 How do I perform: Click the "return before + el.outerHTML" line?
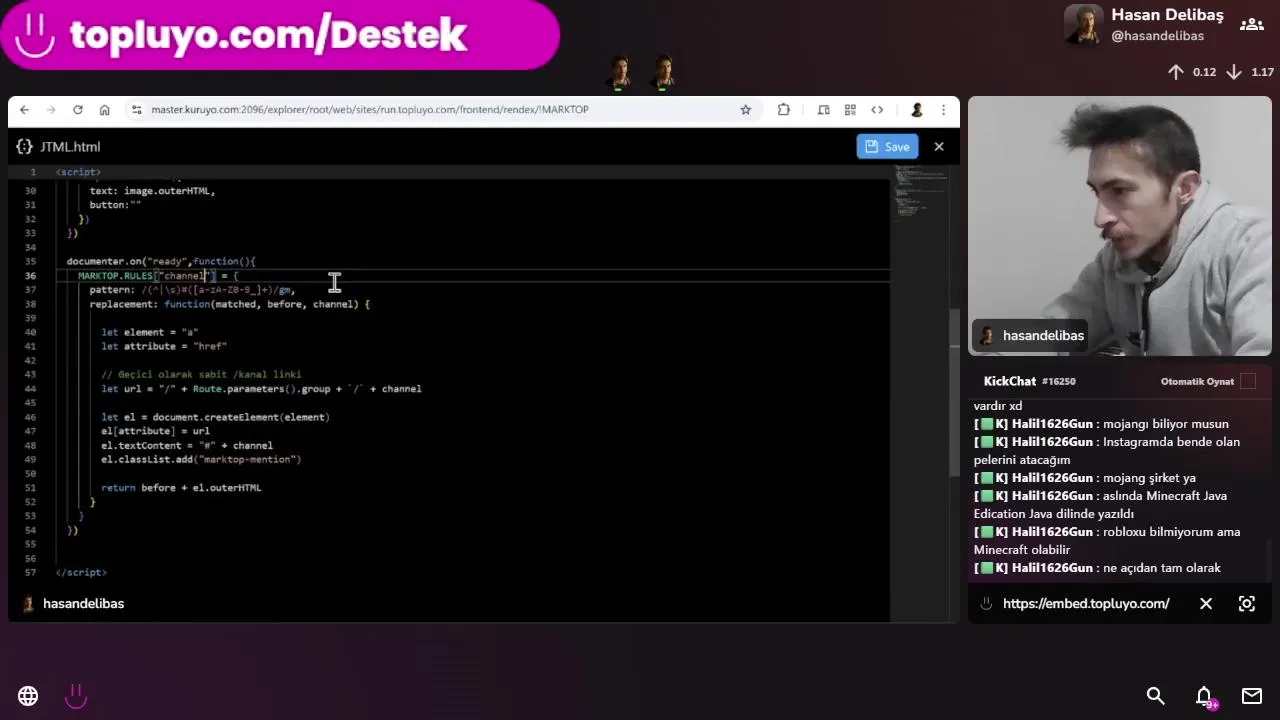click(x=181, y=488)
